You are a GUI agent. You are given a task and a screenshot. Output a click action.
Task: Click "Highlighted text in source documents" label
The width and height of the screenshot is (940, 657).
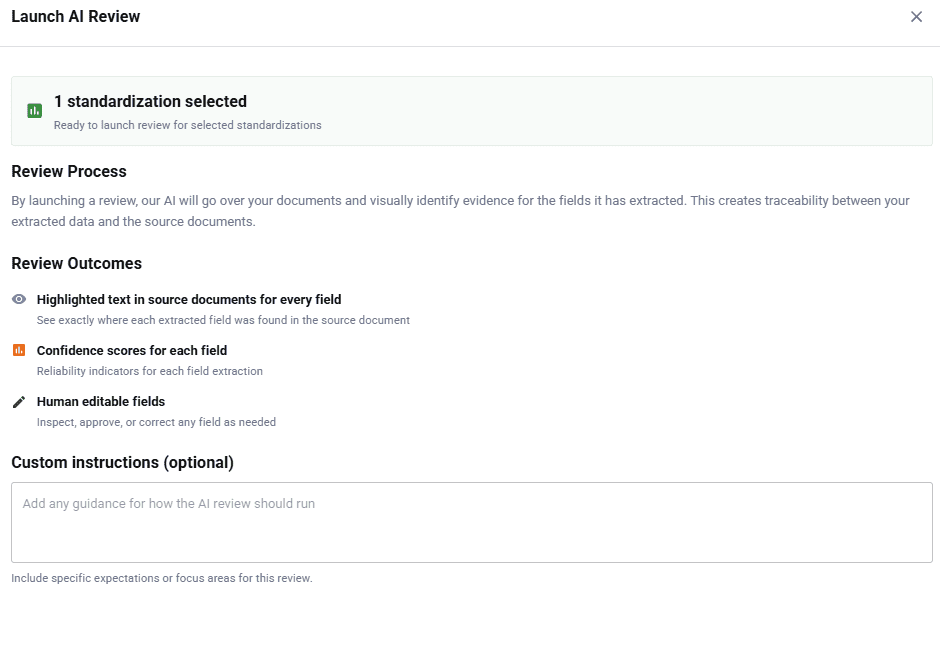click(x=189, y=299)
